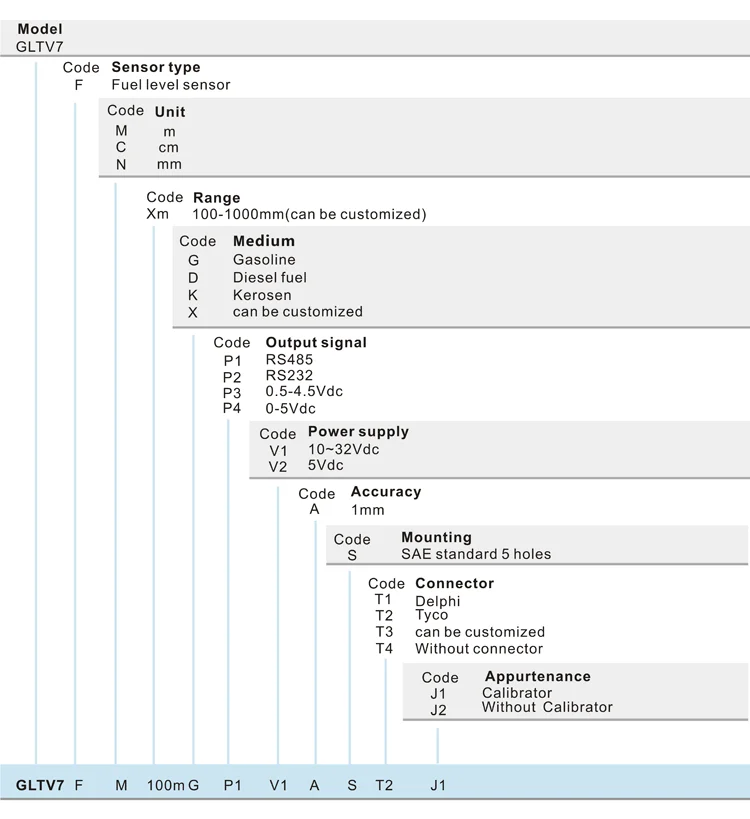Select unit code 'C' for cm
The width and height of the screenshot is (750, 819).
tap(121, 147)
